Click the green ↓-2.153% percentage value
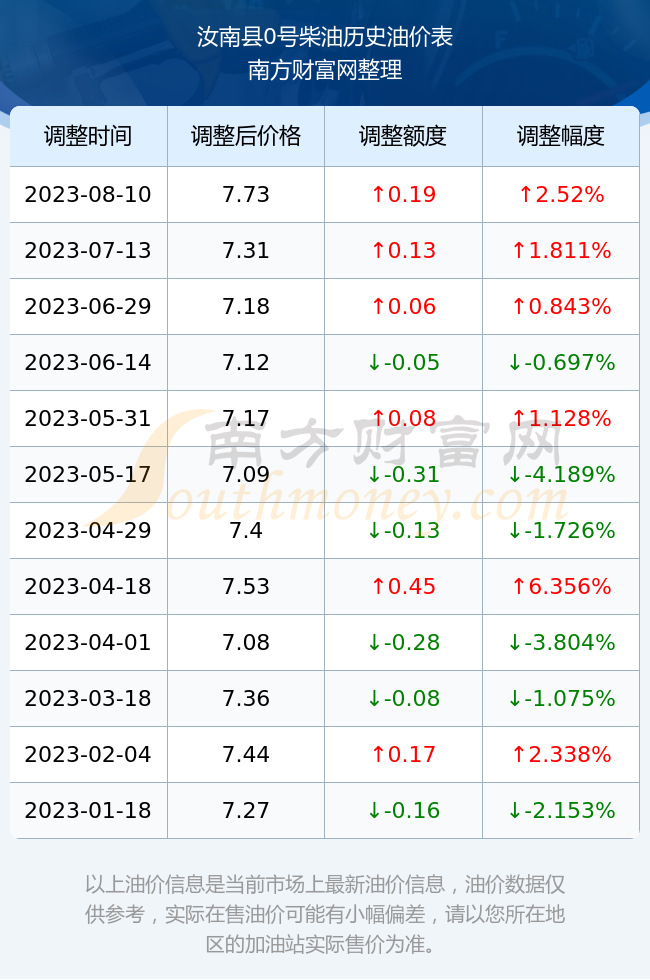Screen dimensions: 650x980 (561, 811)
